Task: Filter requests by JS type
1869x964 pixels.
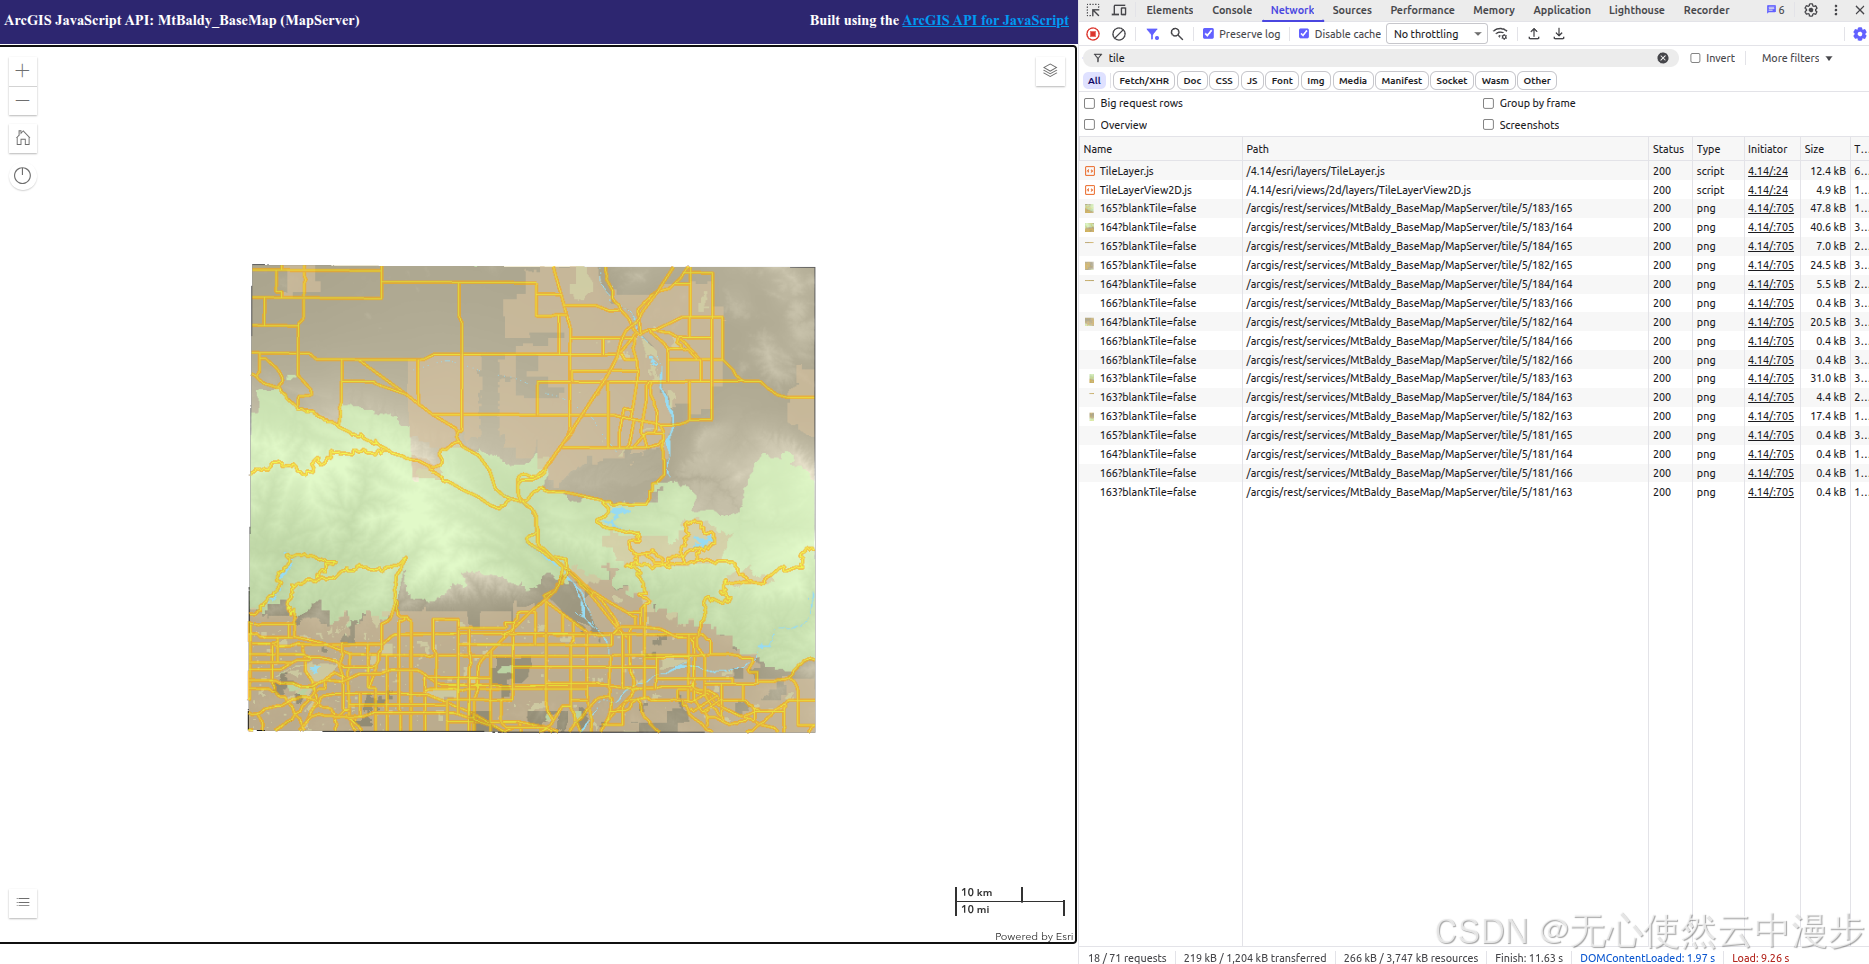Action: (x=1252, y=81)
